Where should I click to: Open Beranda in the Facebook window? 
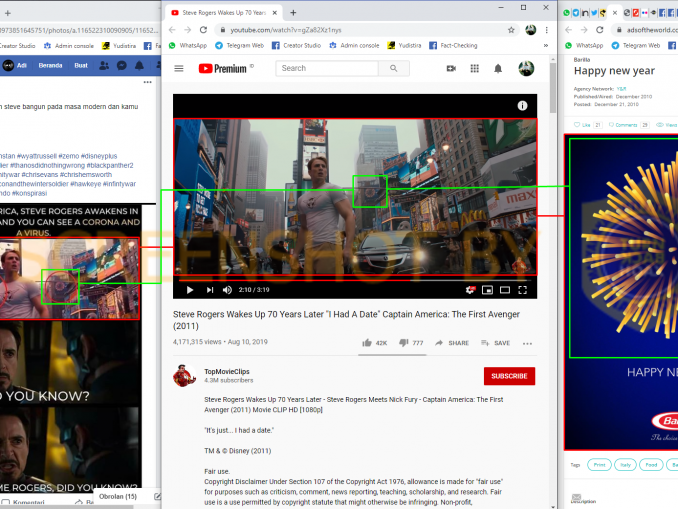(x=50, y=65)
